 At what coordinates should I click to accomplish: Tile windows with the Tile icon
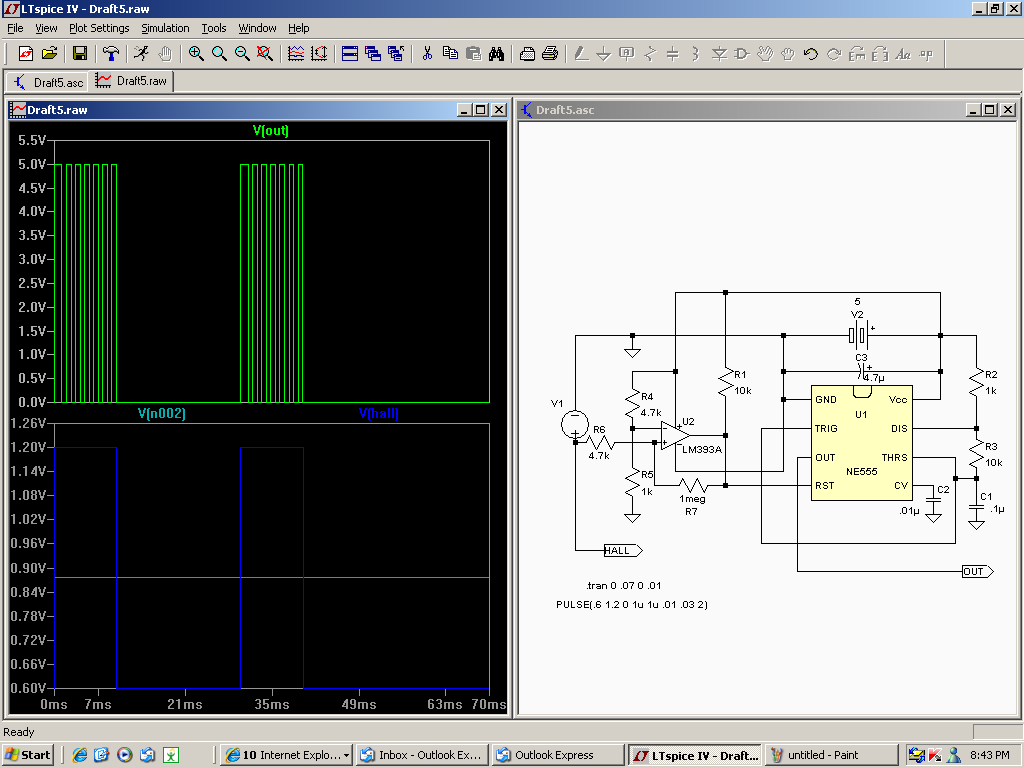click(350, 54)
